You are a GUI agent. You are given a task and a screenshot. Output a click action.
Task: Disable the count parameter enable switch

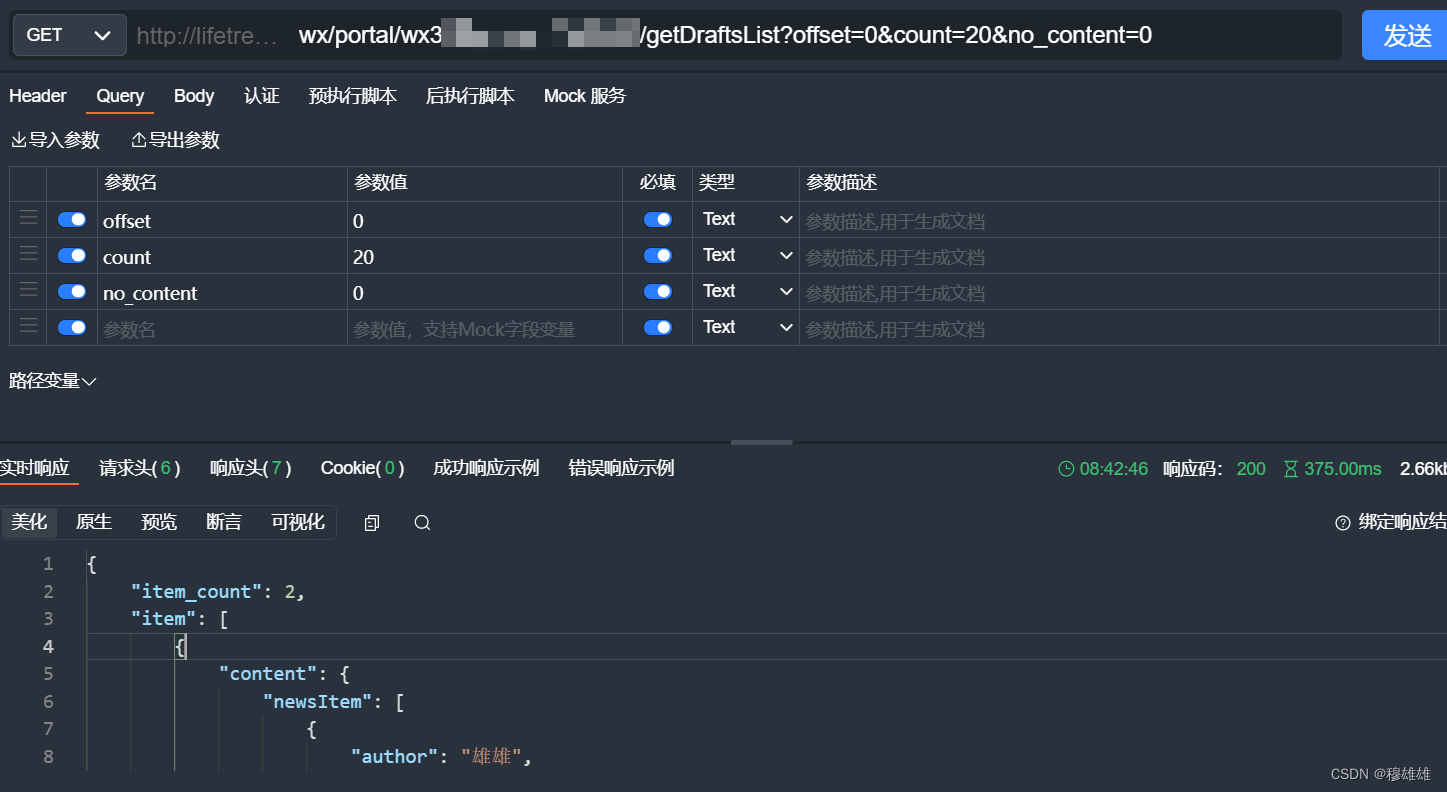72,255
